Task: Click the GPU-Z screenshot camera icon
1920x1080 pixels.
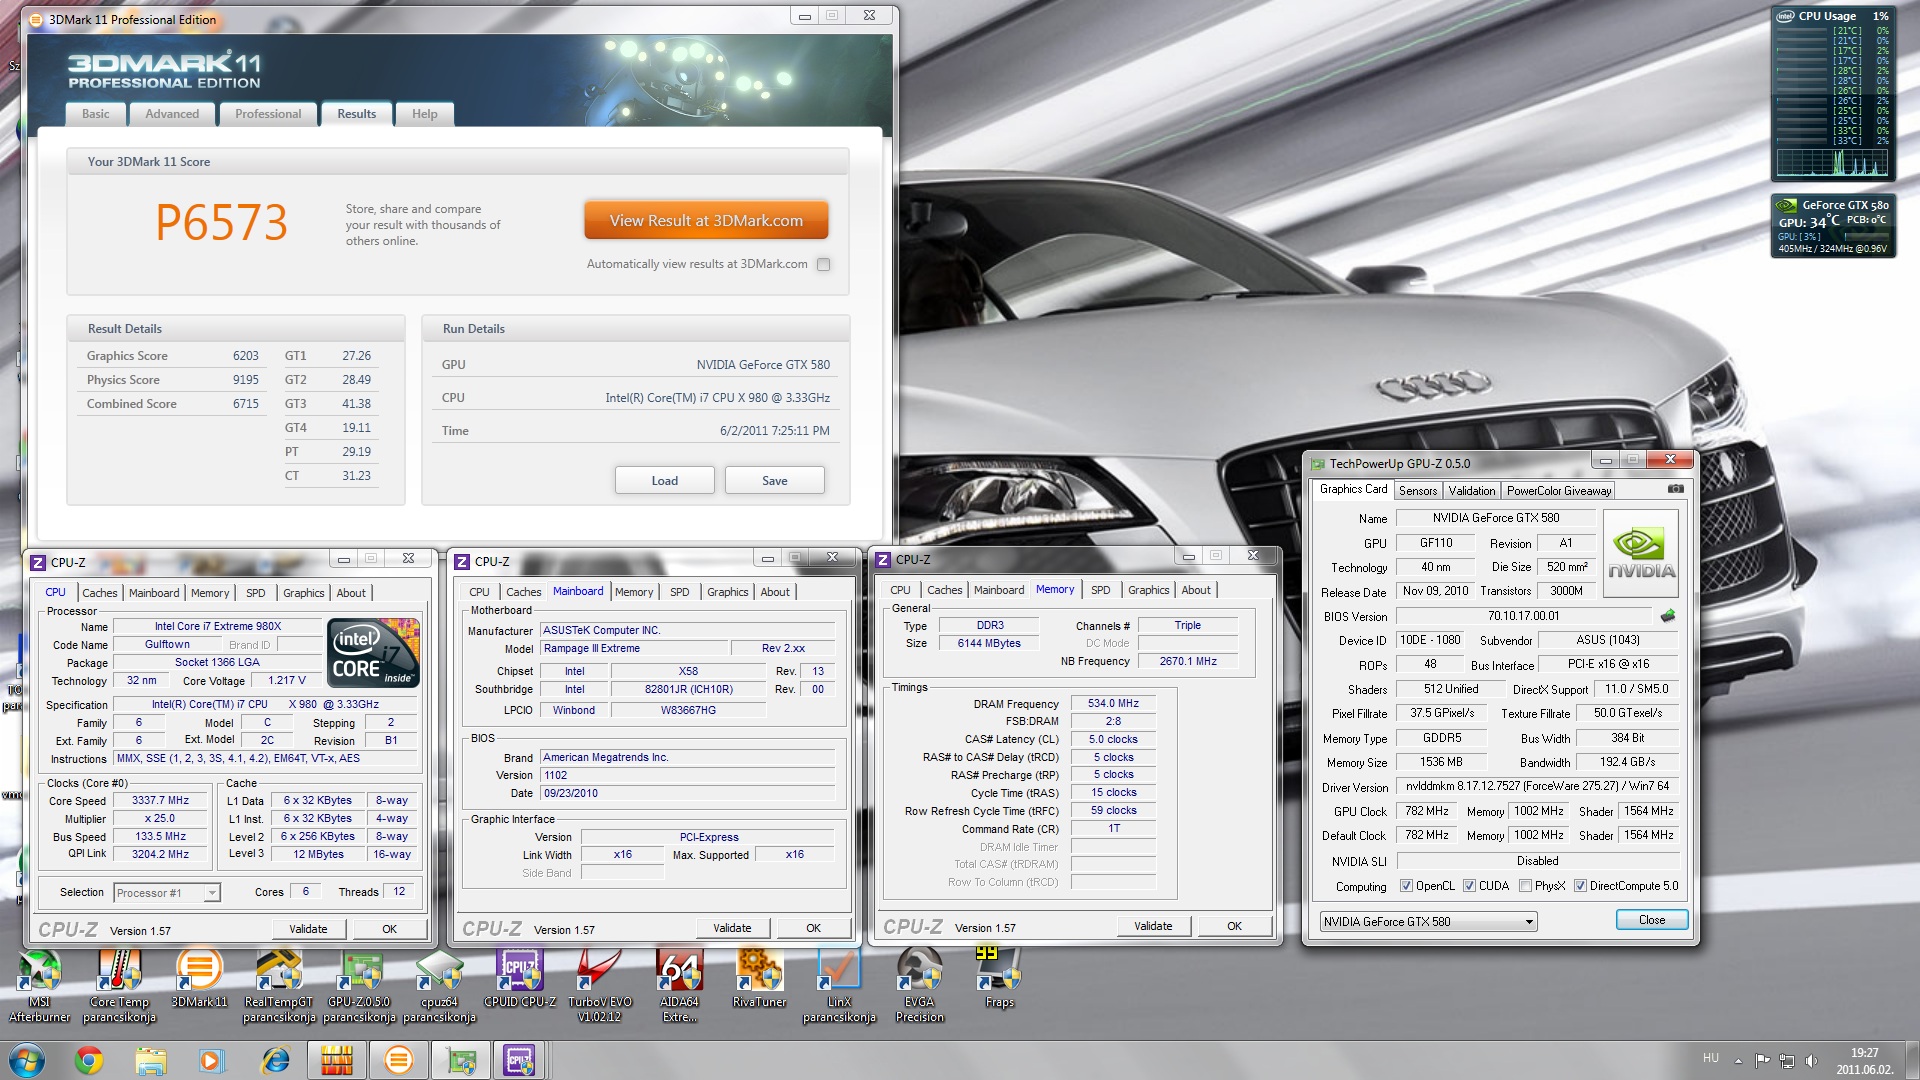Action: tap(1676, 489)
